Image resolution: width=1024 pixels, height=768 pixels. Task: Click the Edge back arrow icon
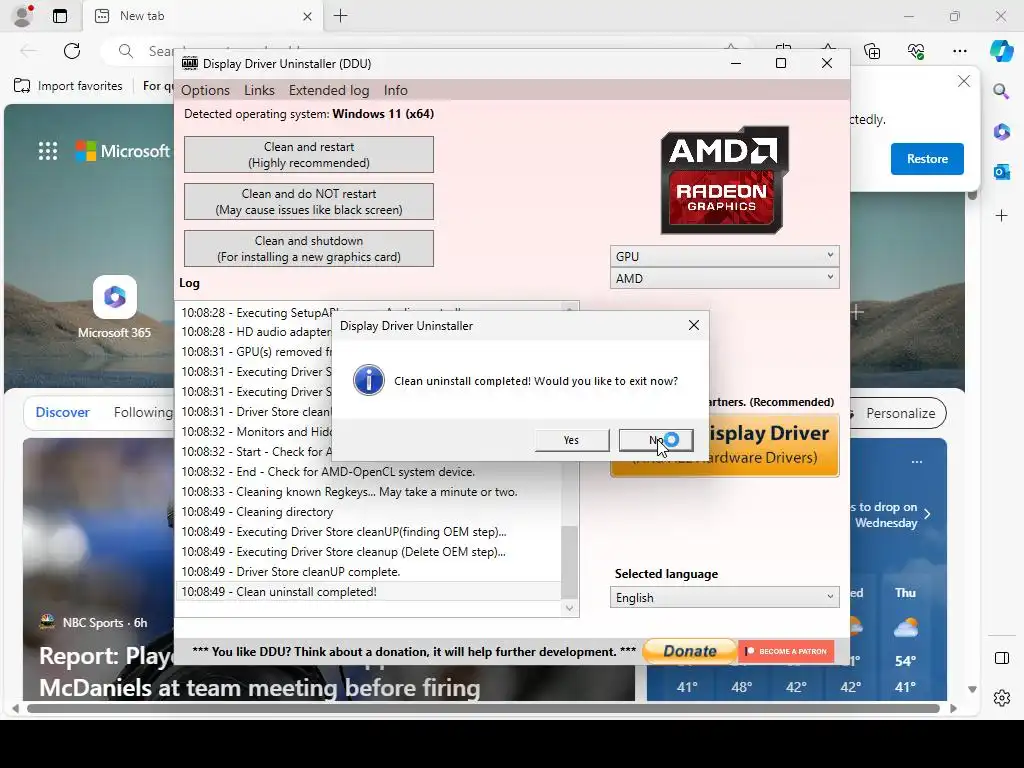(x=28, y=51)
